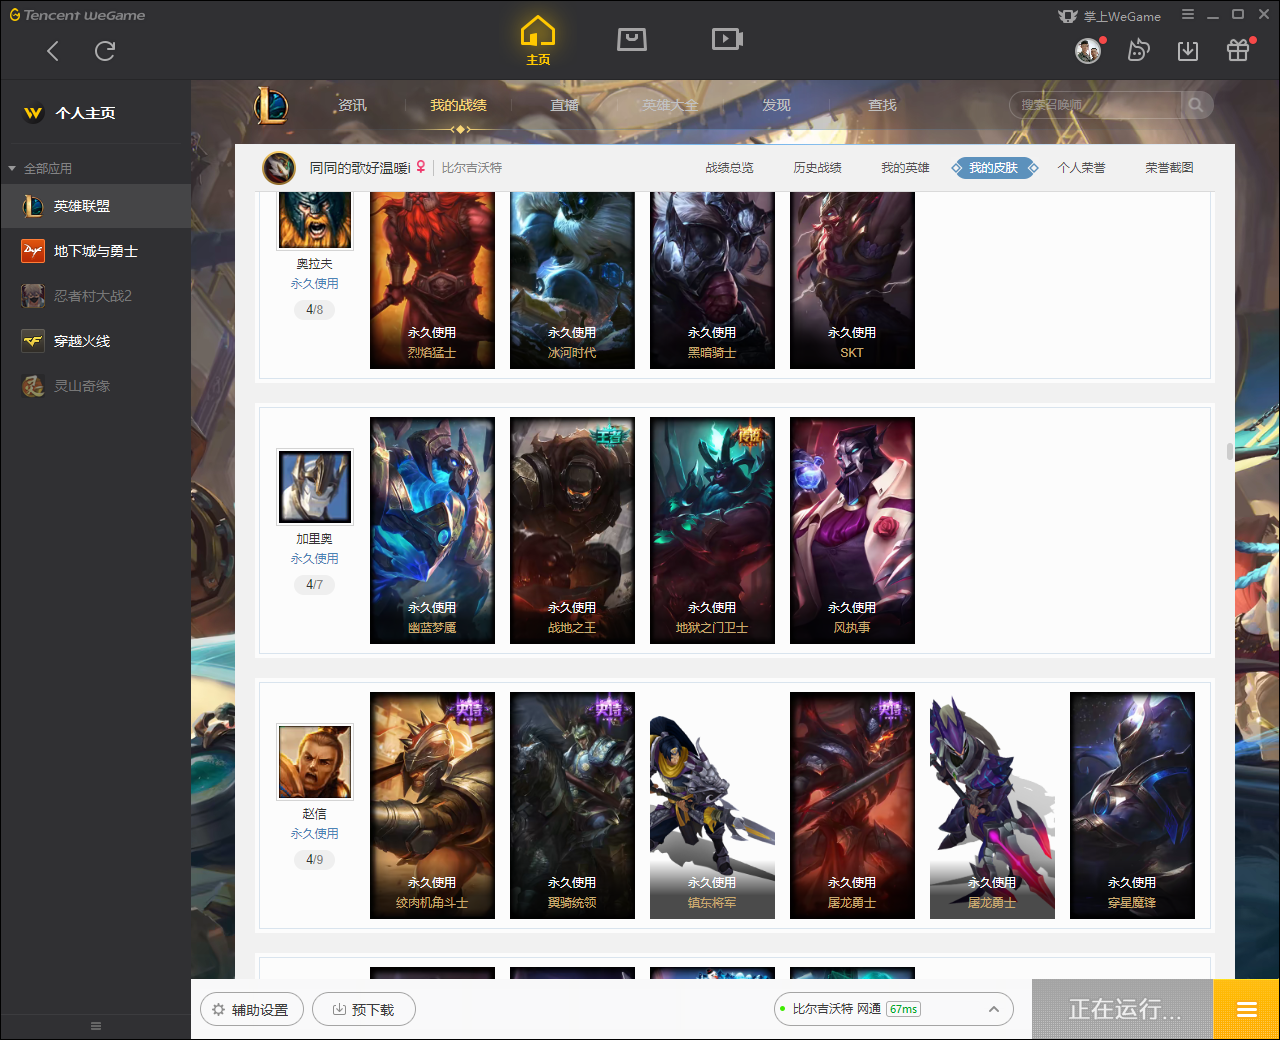This screenshot has height=1040, width=1280.
Task: Open the 绞肉机角斗士 skin card
Action: point(432,805)
